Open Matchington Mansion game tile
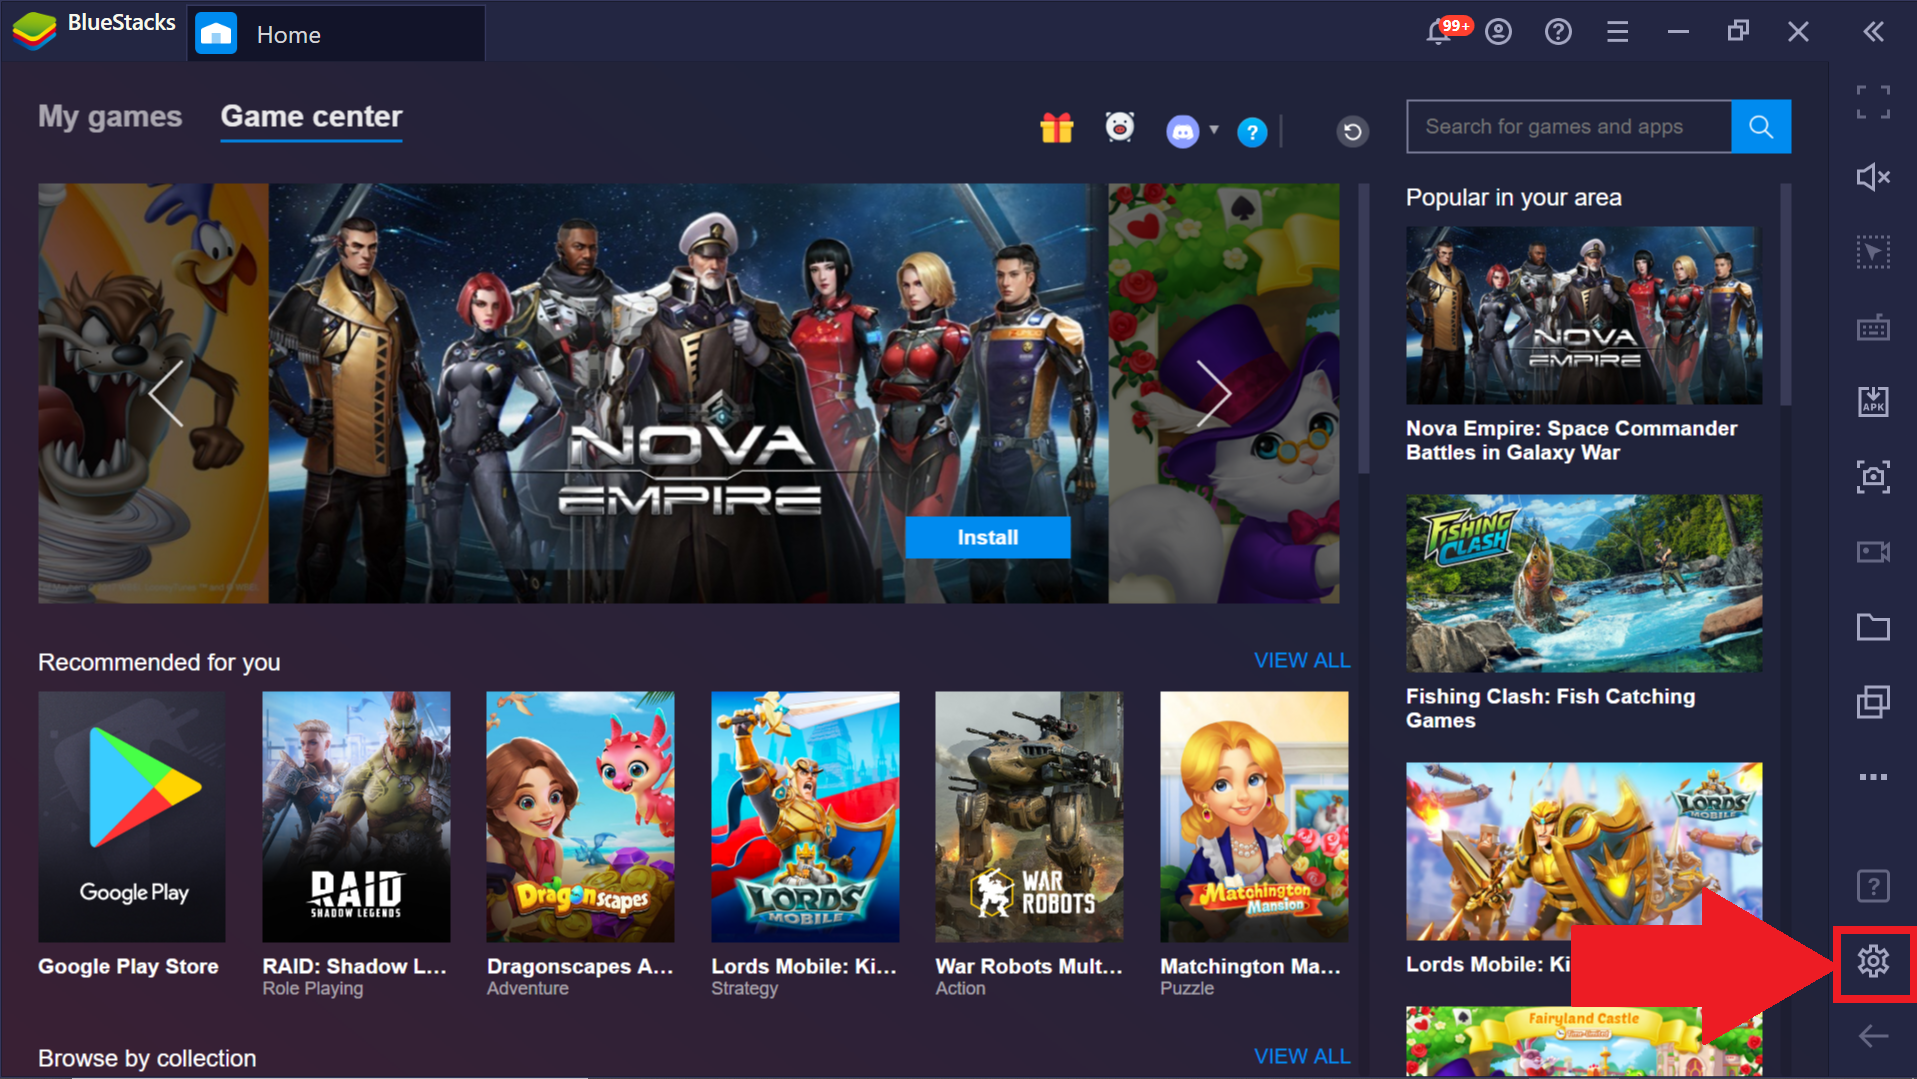The height and width of the screenshot is (1079, 1917). coord(1254,817)
